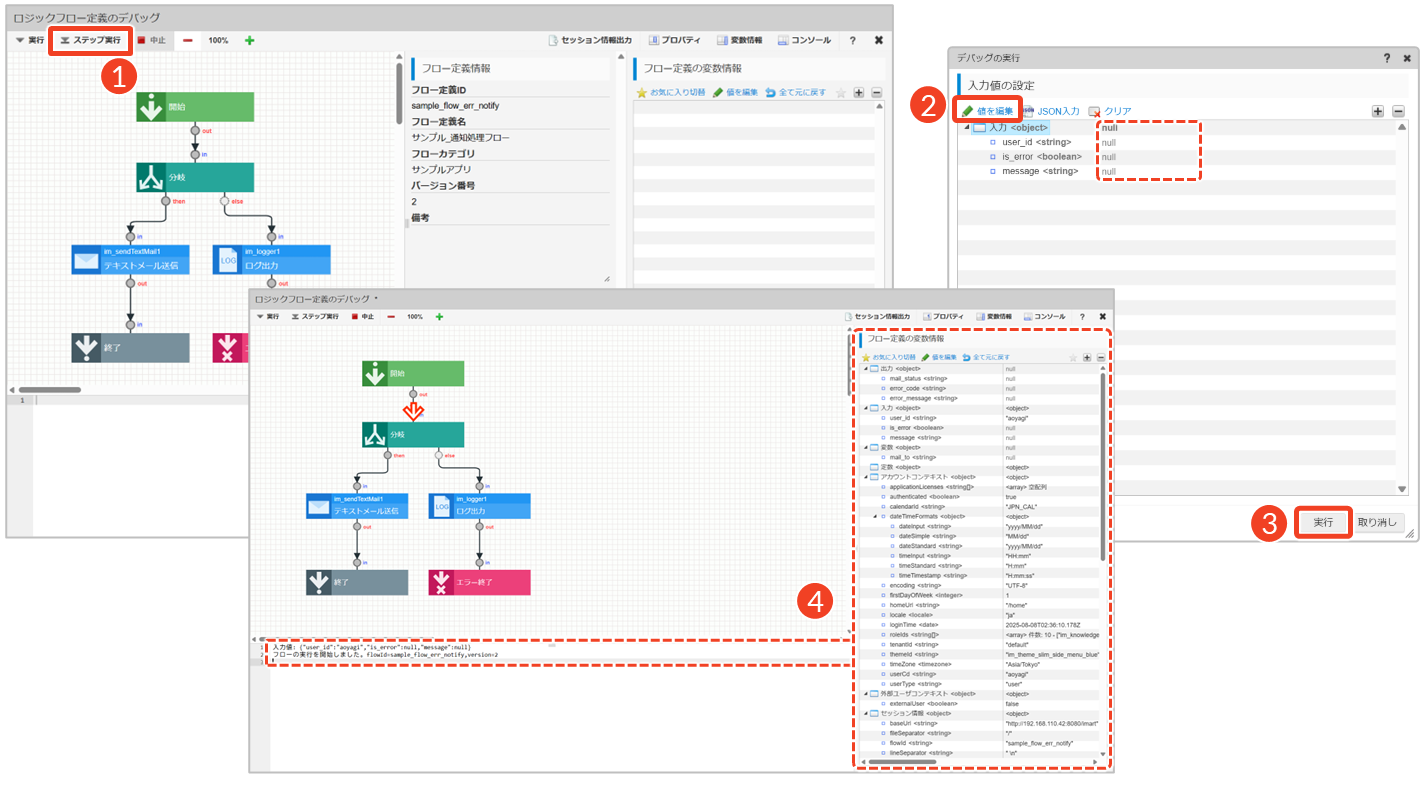The height and width of the screenshot is (785, 1425).
Task: Open JSON入力 in the input settings dialog
Action: 1051,111
